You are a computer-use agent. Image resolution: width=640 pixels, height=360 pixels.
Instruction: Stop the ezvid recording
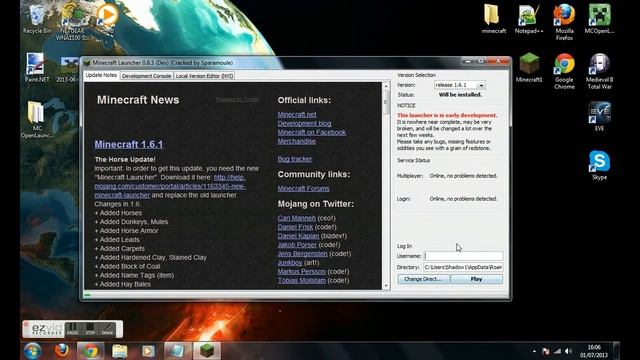coord(90,329)
